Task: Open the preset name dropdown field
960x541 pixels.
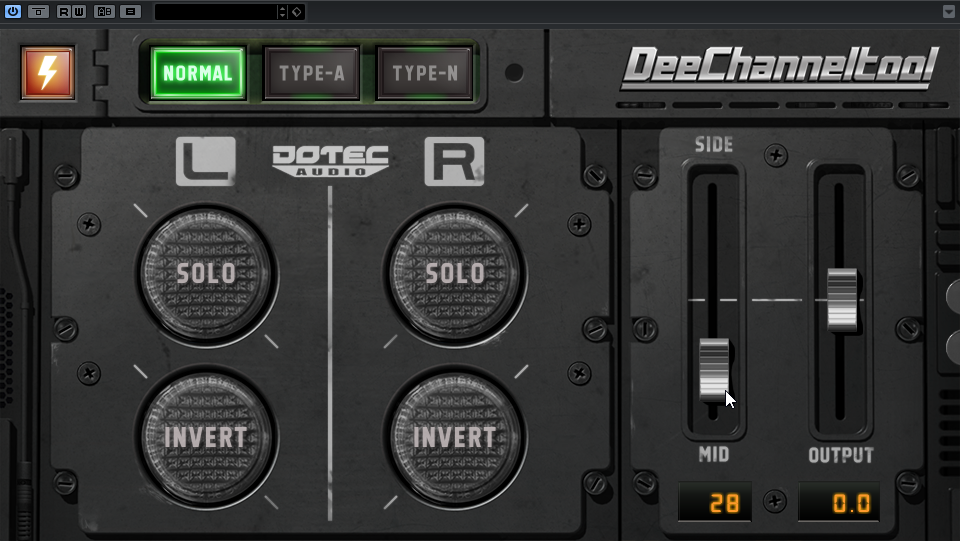Action: click(215, 12)
